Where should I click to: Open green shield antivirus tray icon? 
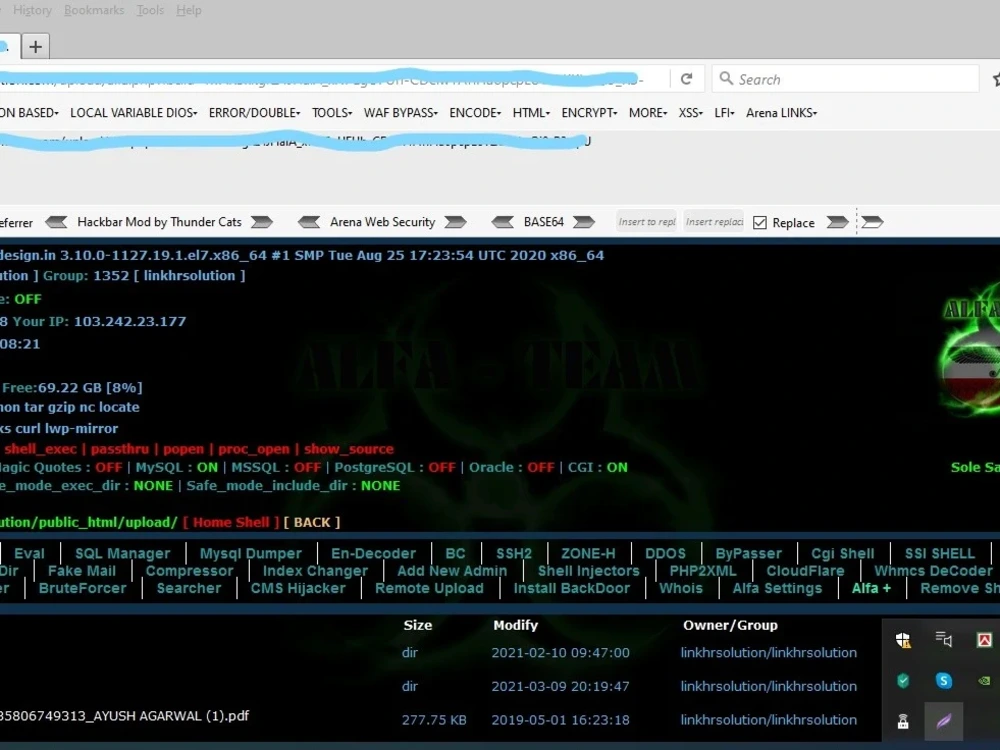point(903,680)
